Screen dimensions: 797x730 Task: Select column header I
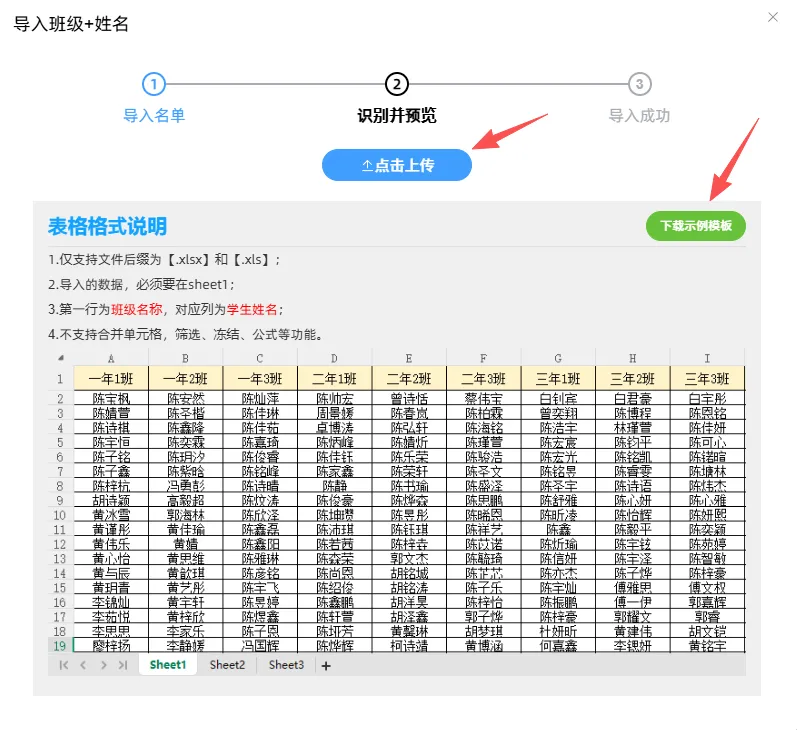pyautogui.click(x=707, y=358)
